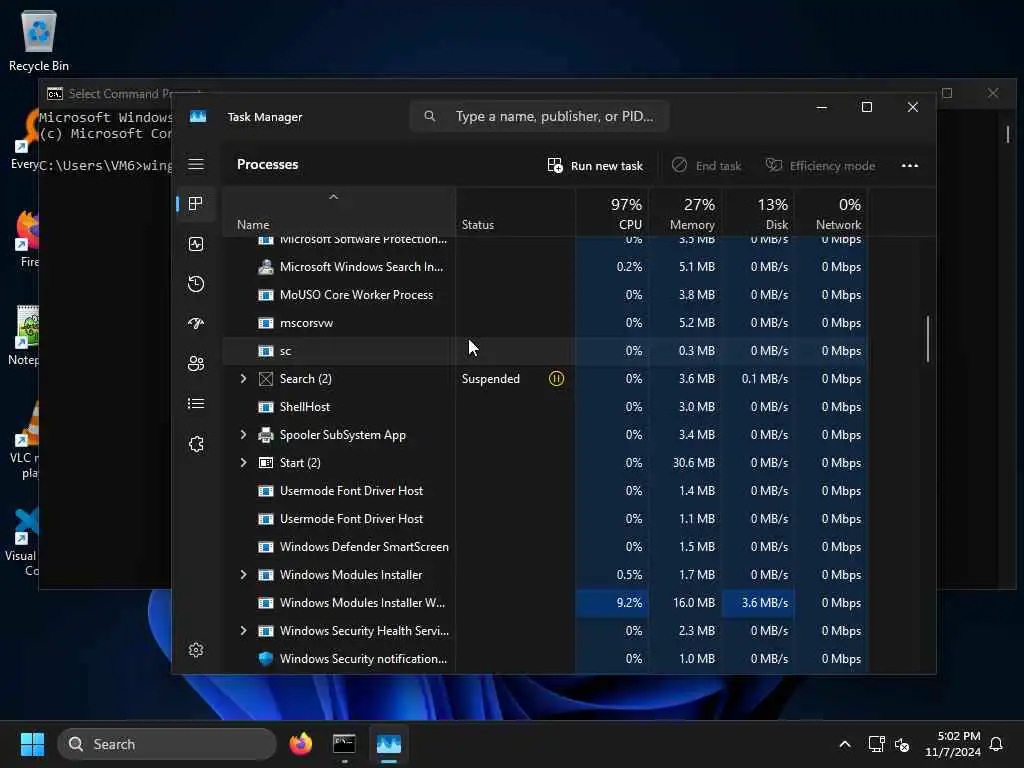Open the Task Manager hamburger navigation menu
The width and height of the screenshot is (1024, 768).
pos(196,164)
